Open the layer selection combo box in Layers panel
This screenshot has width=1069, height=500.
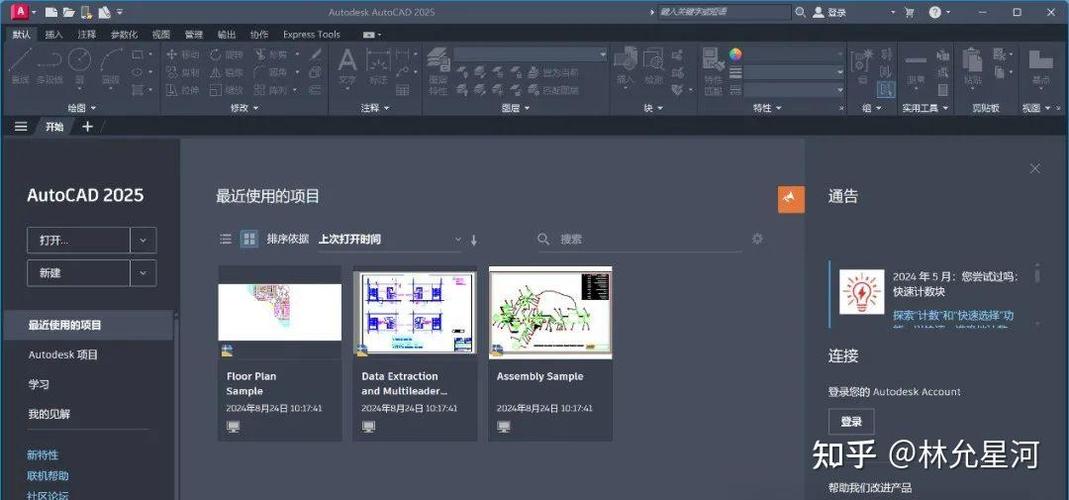pyautogui.click(x=530, y=54)
